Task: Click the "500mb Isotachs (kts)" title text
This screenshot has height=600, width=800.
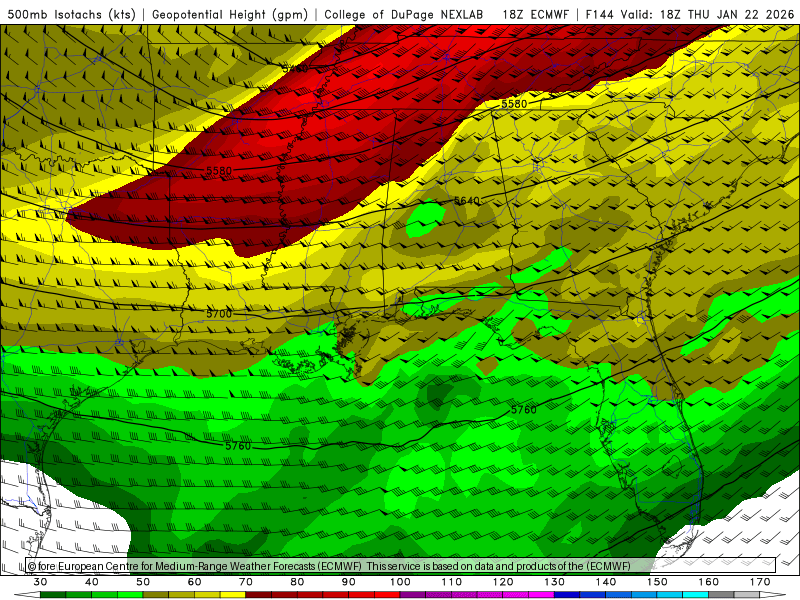Action: coord(71,15)
